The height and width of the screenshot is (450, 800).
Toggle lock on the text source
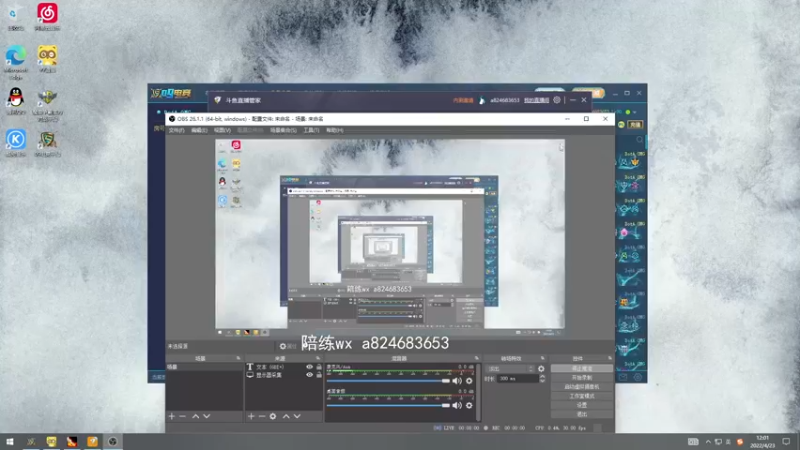click(319, 367)
